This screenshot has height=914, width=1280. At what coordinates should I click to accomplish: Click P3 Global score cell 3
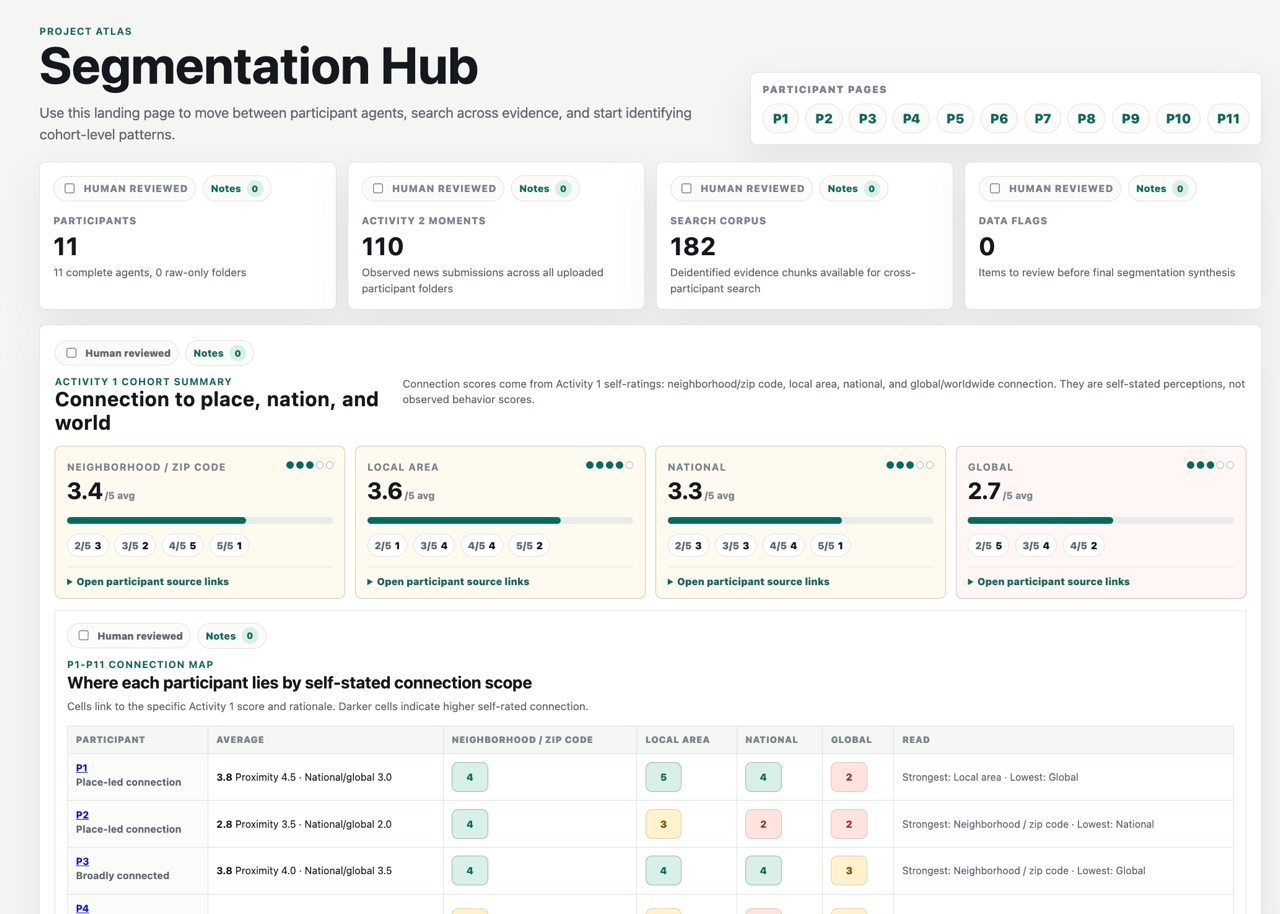849,870
